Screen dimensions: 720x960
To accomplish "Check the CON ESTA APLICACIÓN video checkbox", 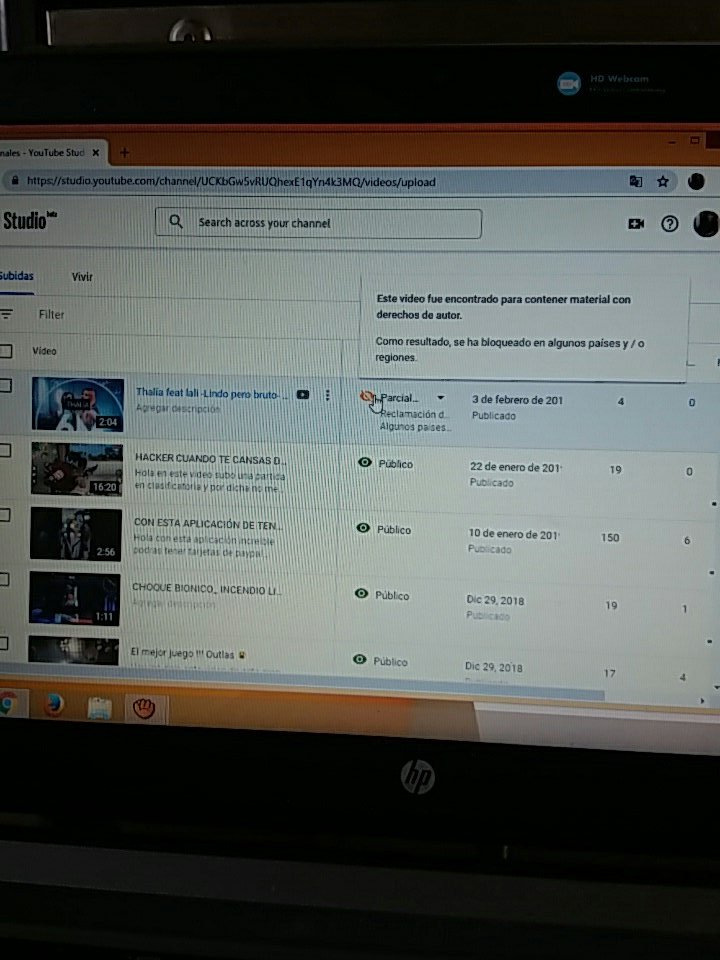I will click(4, 515).
